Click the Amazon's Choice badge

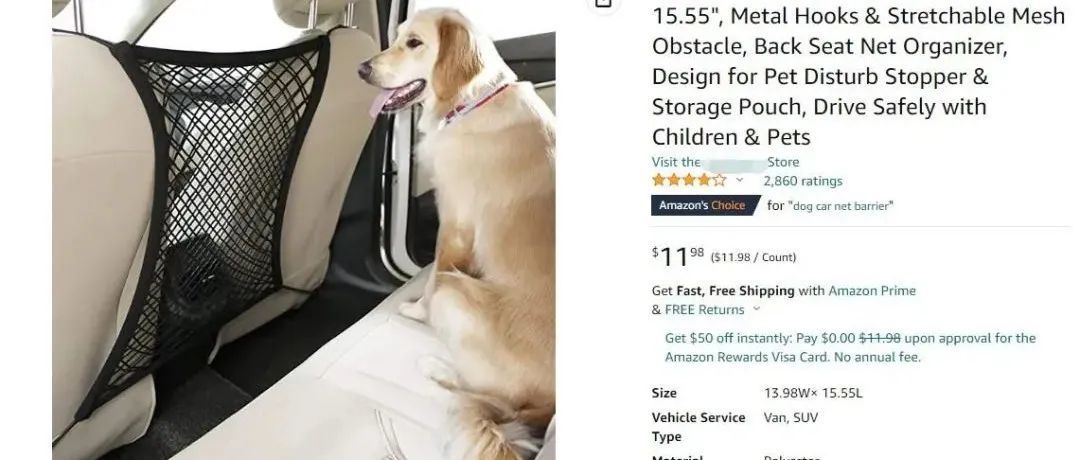coord(705,205)
